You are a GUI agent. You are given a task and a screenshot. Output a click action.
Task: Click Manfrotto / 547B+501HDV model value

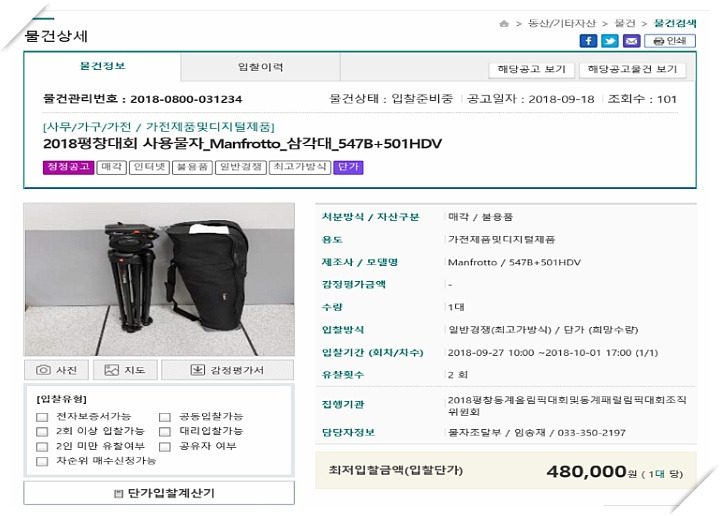514,263
